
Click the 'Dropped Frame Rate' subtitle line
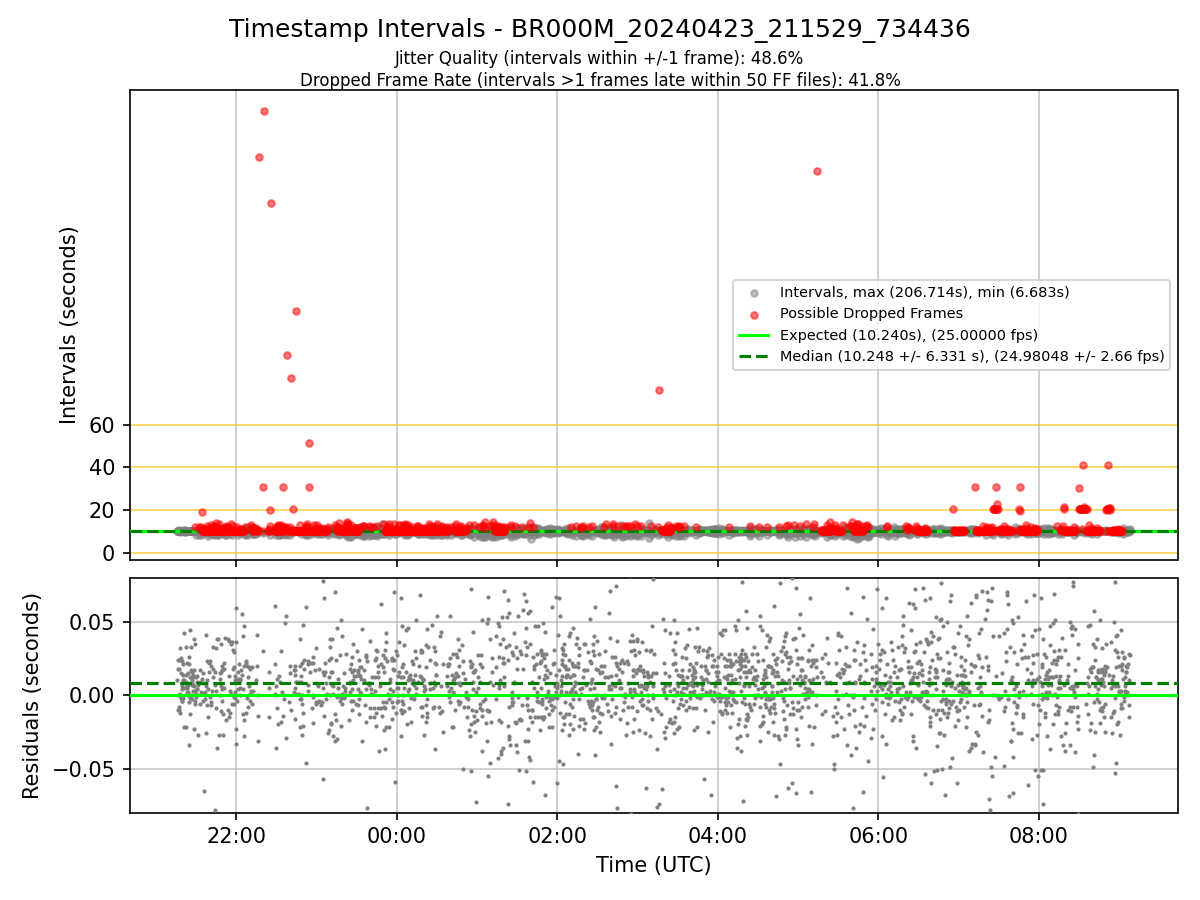[x=600, y=80]
